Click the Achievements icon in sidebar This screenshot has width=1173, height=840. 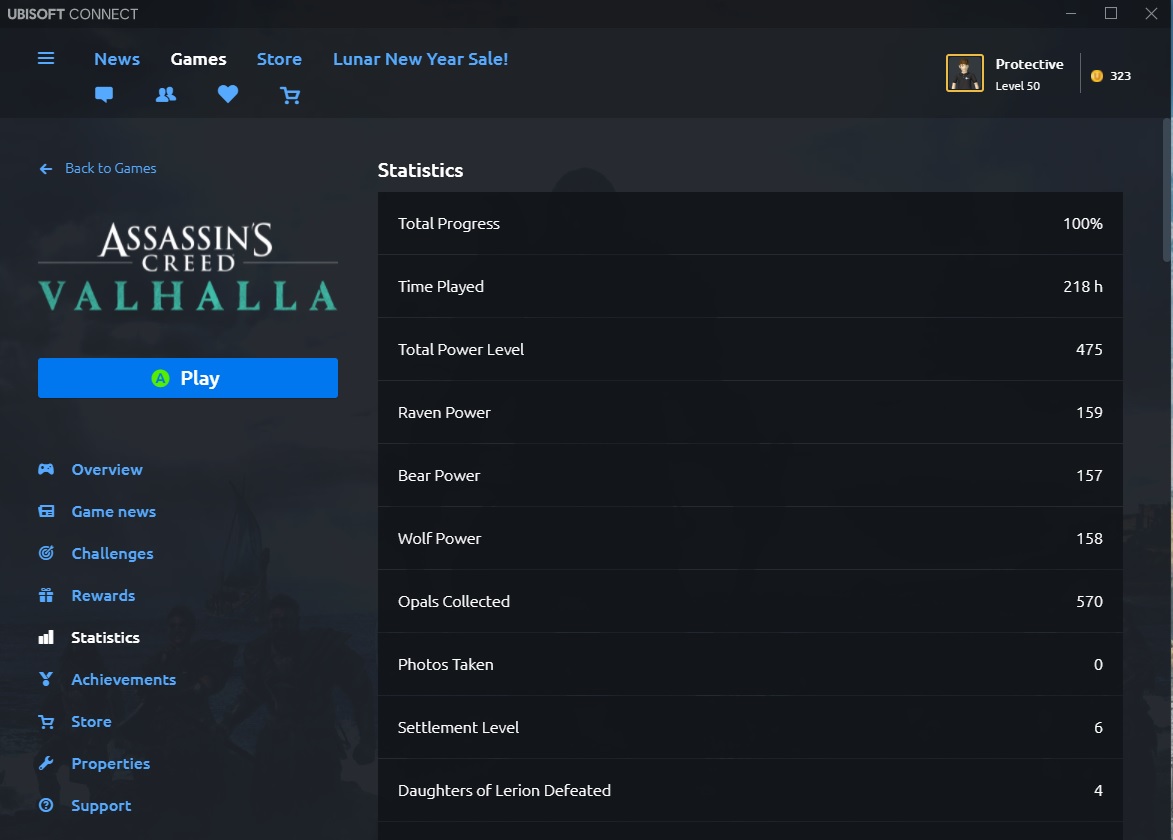point(46,678)
